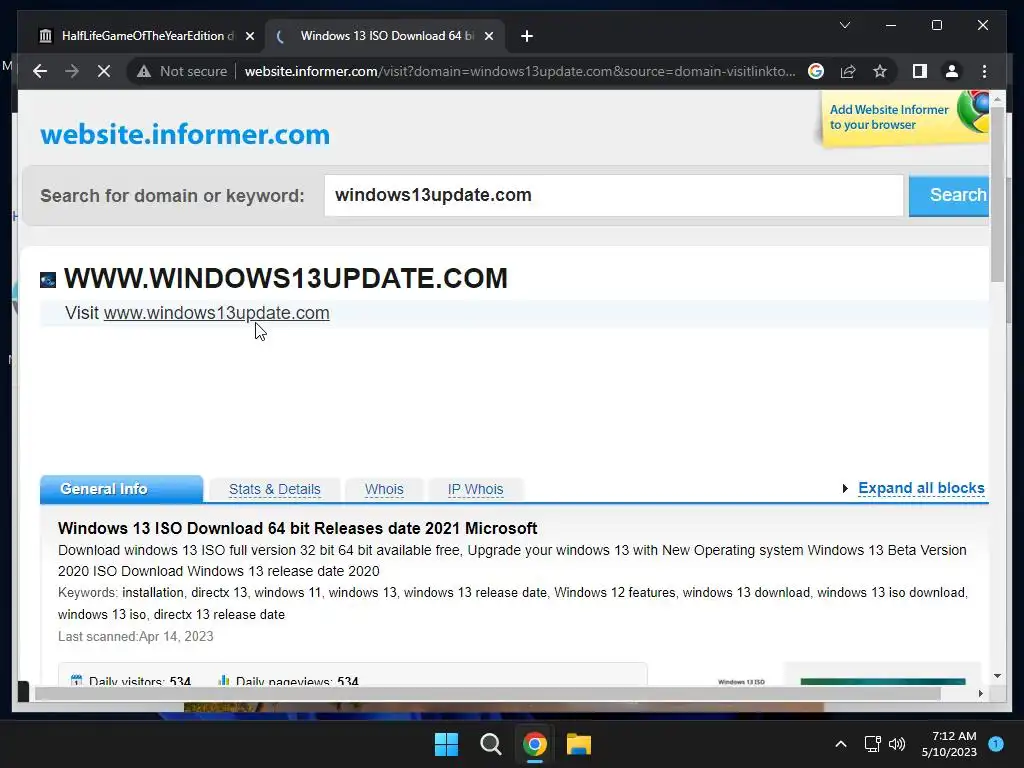Click Add Website Informer to browser banner
This screenshot has width=1024, height=768.
(904, 118)
